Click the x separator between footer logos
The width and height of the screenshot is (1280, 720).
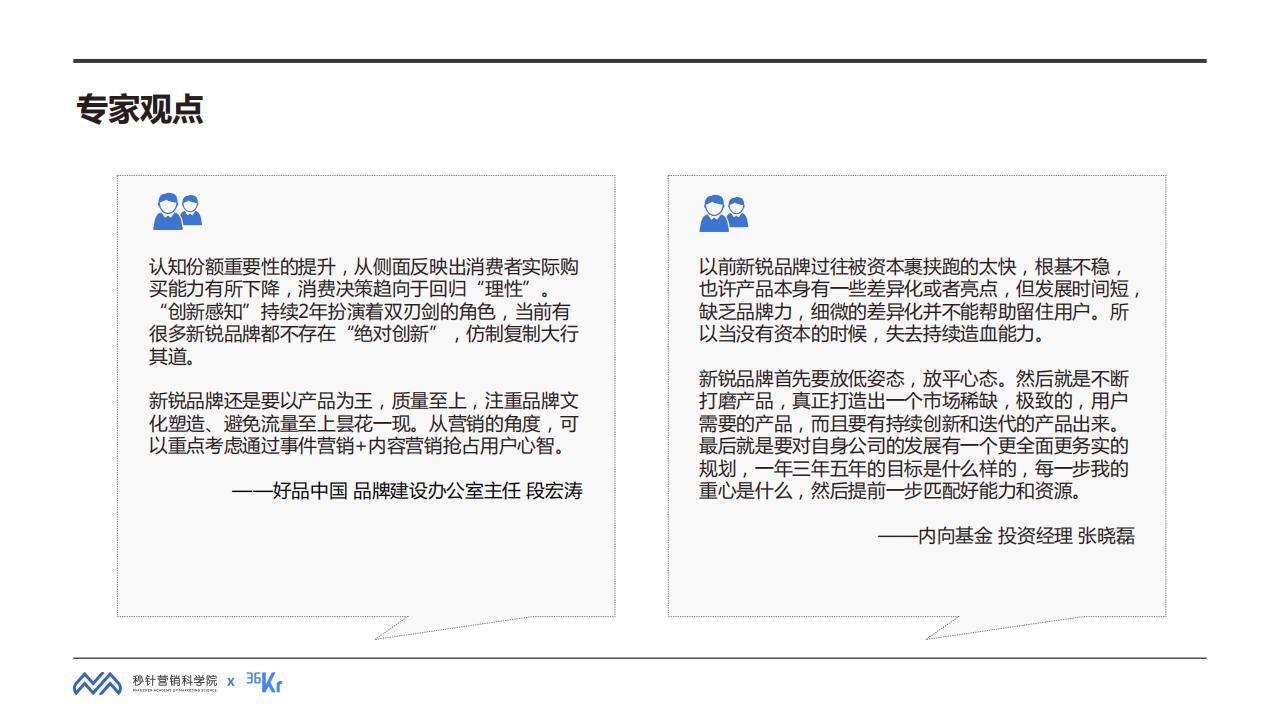click(230, 682)
